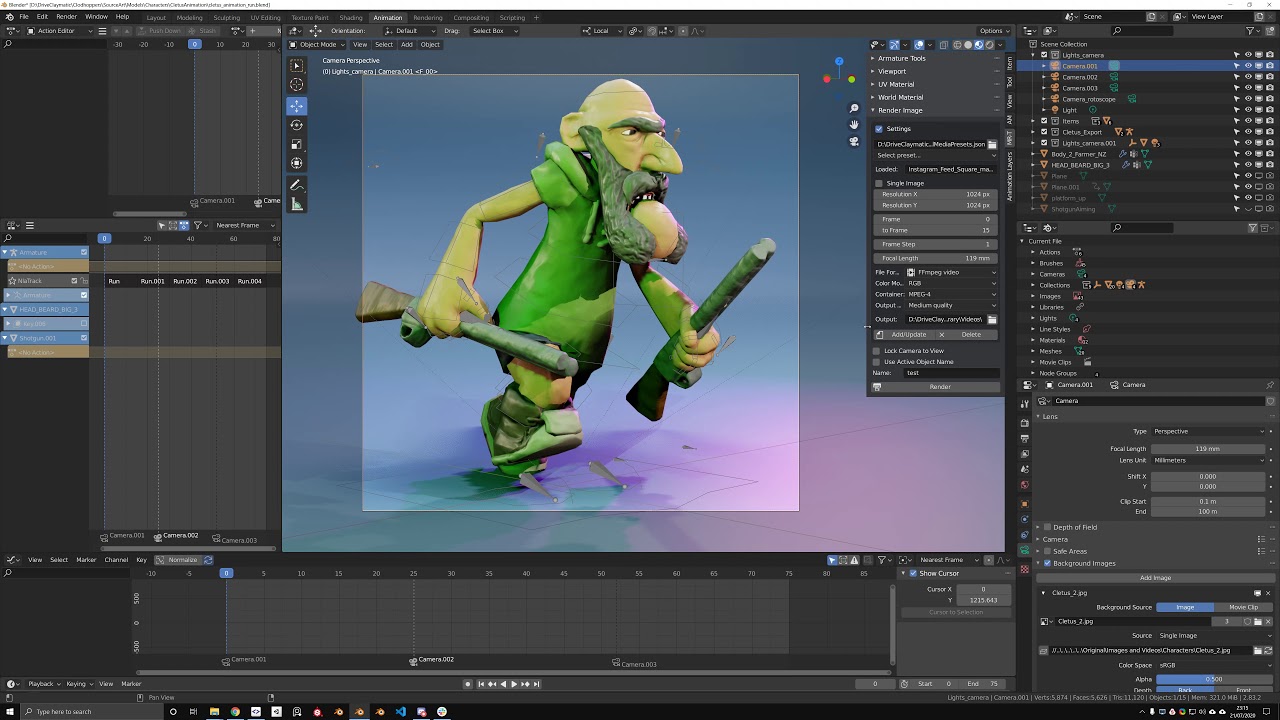This screenshot has height=720, width=1280.
Task: Open the FFmpeg video file format dropdown
Action: pos(951,272)
